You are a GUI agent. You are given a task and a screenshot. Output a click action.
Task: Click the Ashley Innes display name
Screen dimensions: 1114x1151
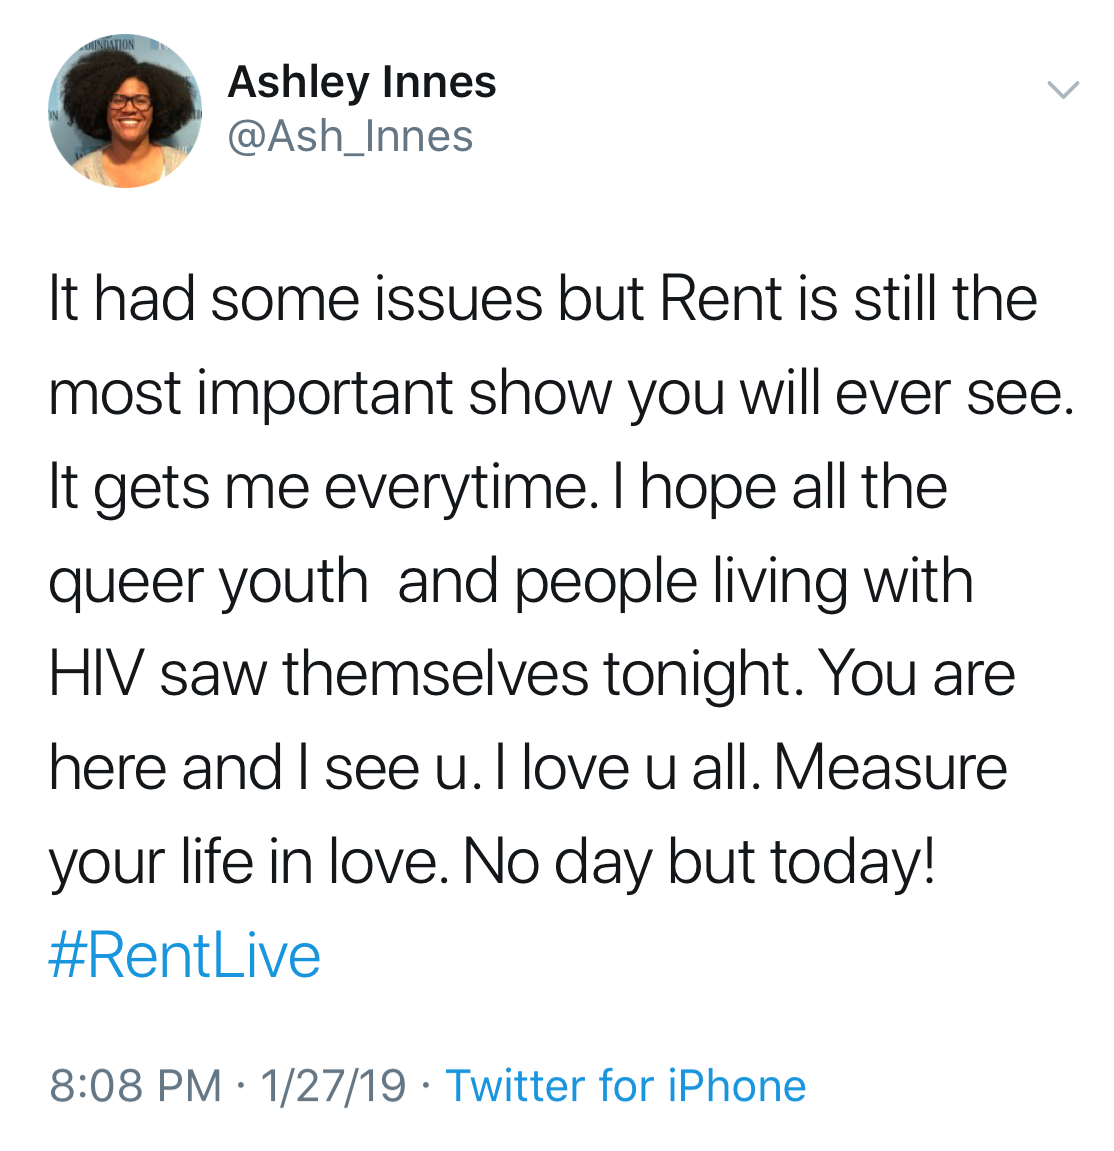click(x=362, y=82)
